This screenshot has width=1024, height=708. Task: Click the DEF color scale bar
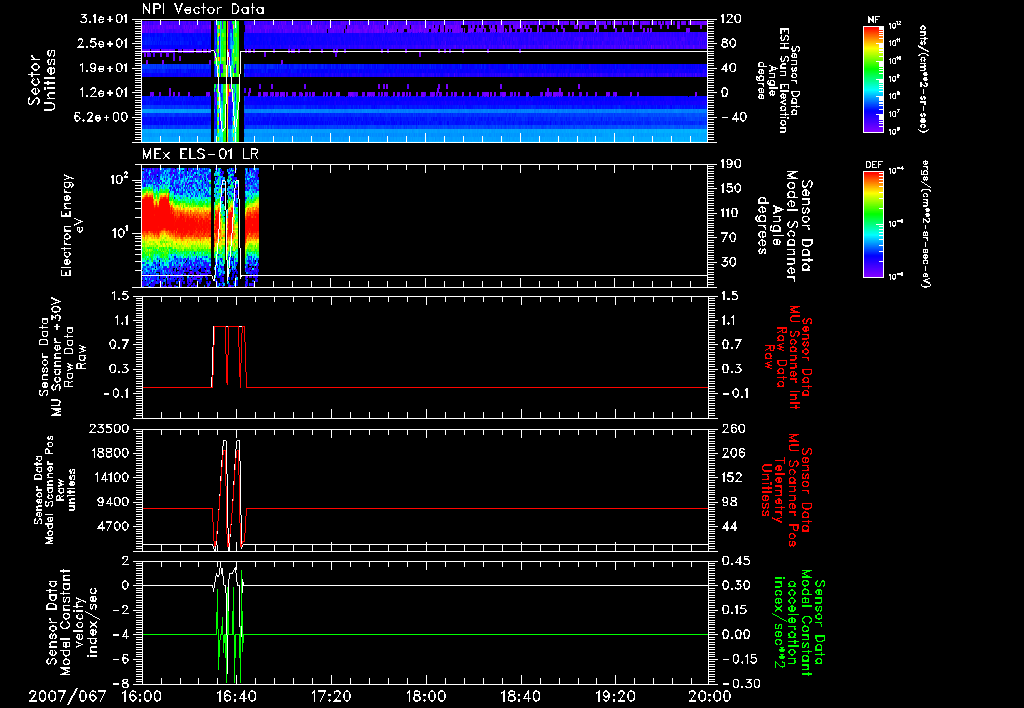[874, 223]
